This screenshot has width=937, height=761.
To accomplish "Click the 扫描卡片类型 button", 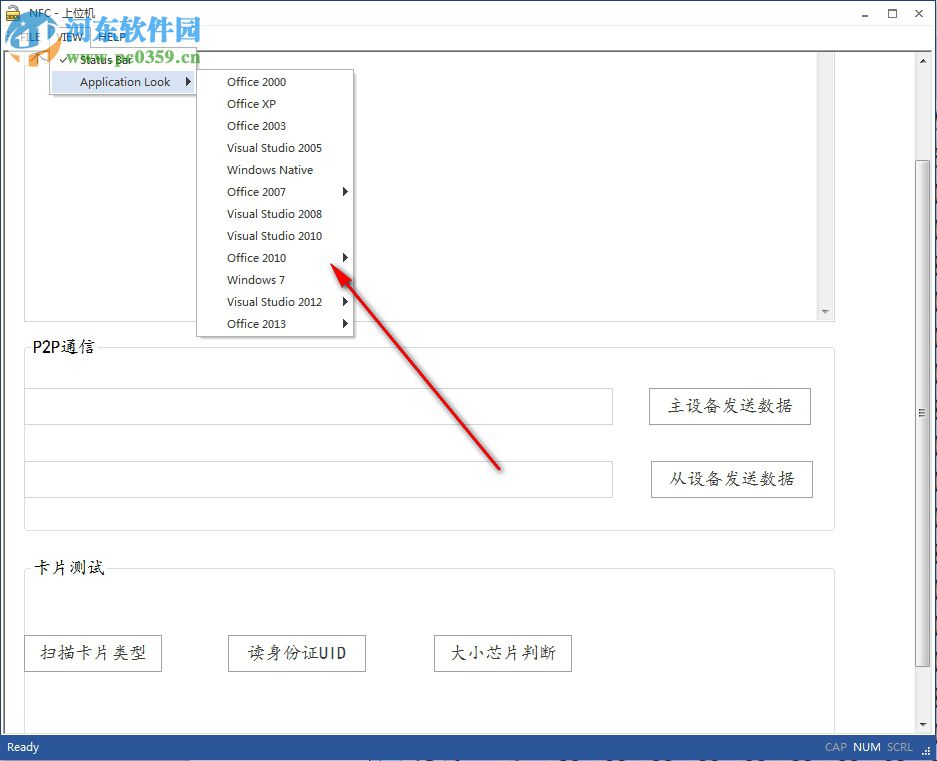I will click(x=93, y=653).
